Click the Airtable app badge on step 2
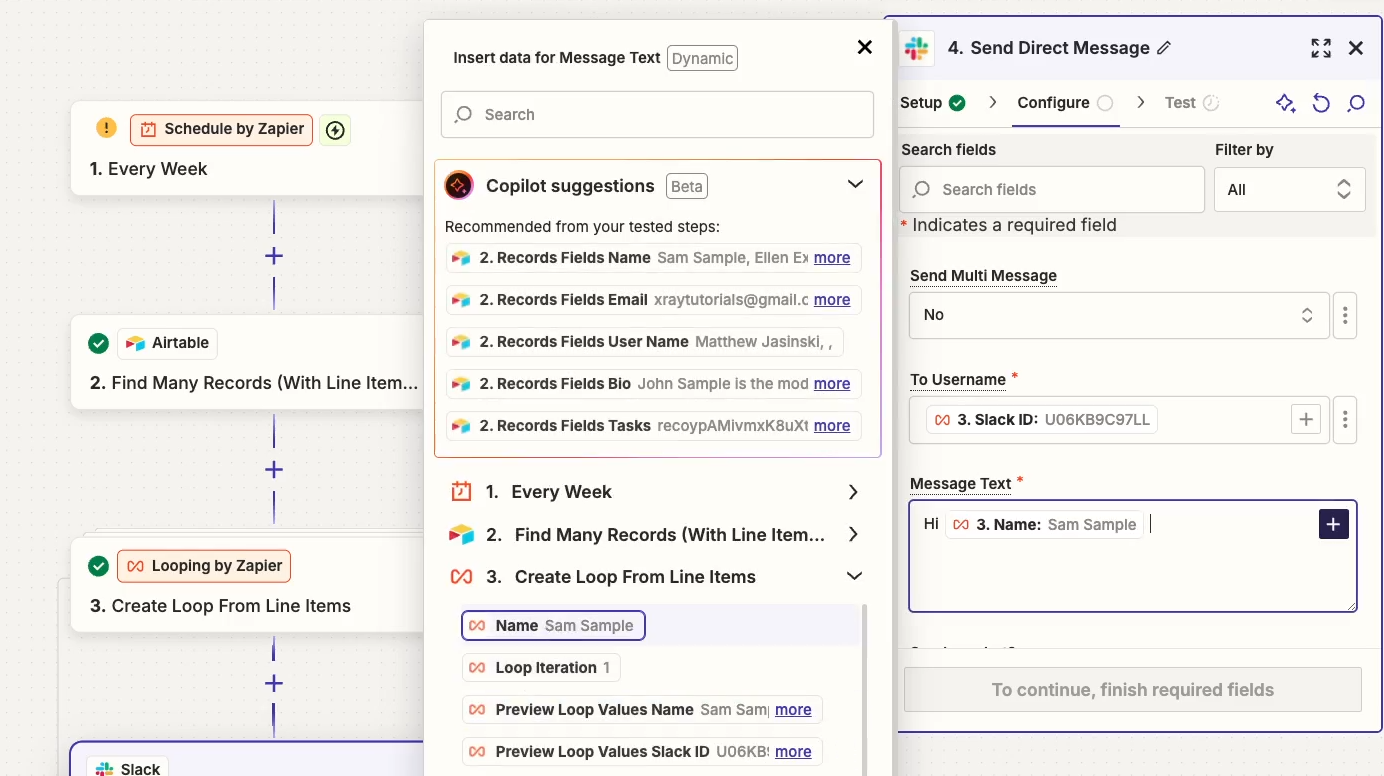The height and width of the screenshot is (776, 1384). coord(167,343)
